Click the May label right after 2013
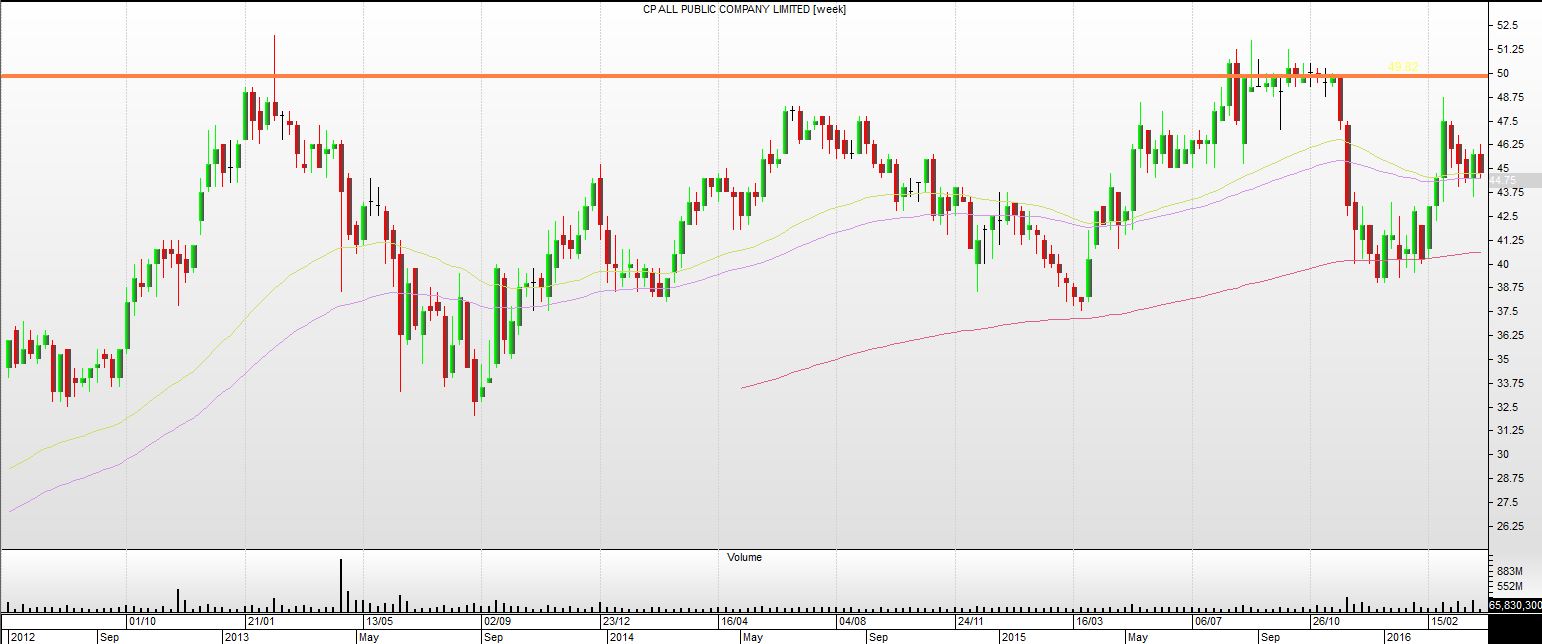This screenshot has width=1542, height=644. 367,637
